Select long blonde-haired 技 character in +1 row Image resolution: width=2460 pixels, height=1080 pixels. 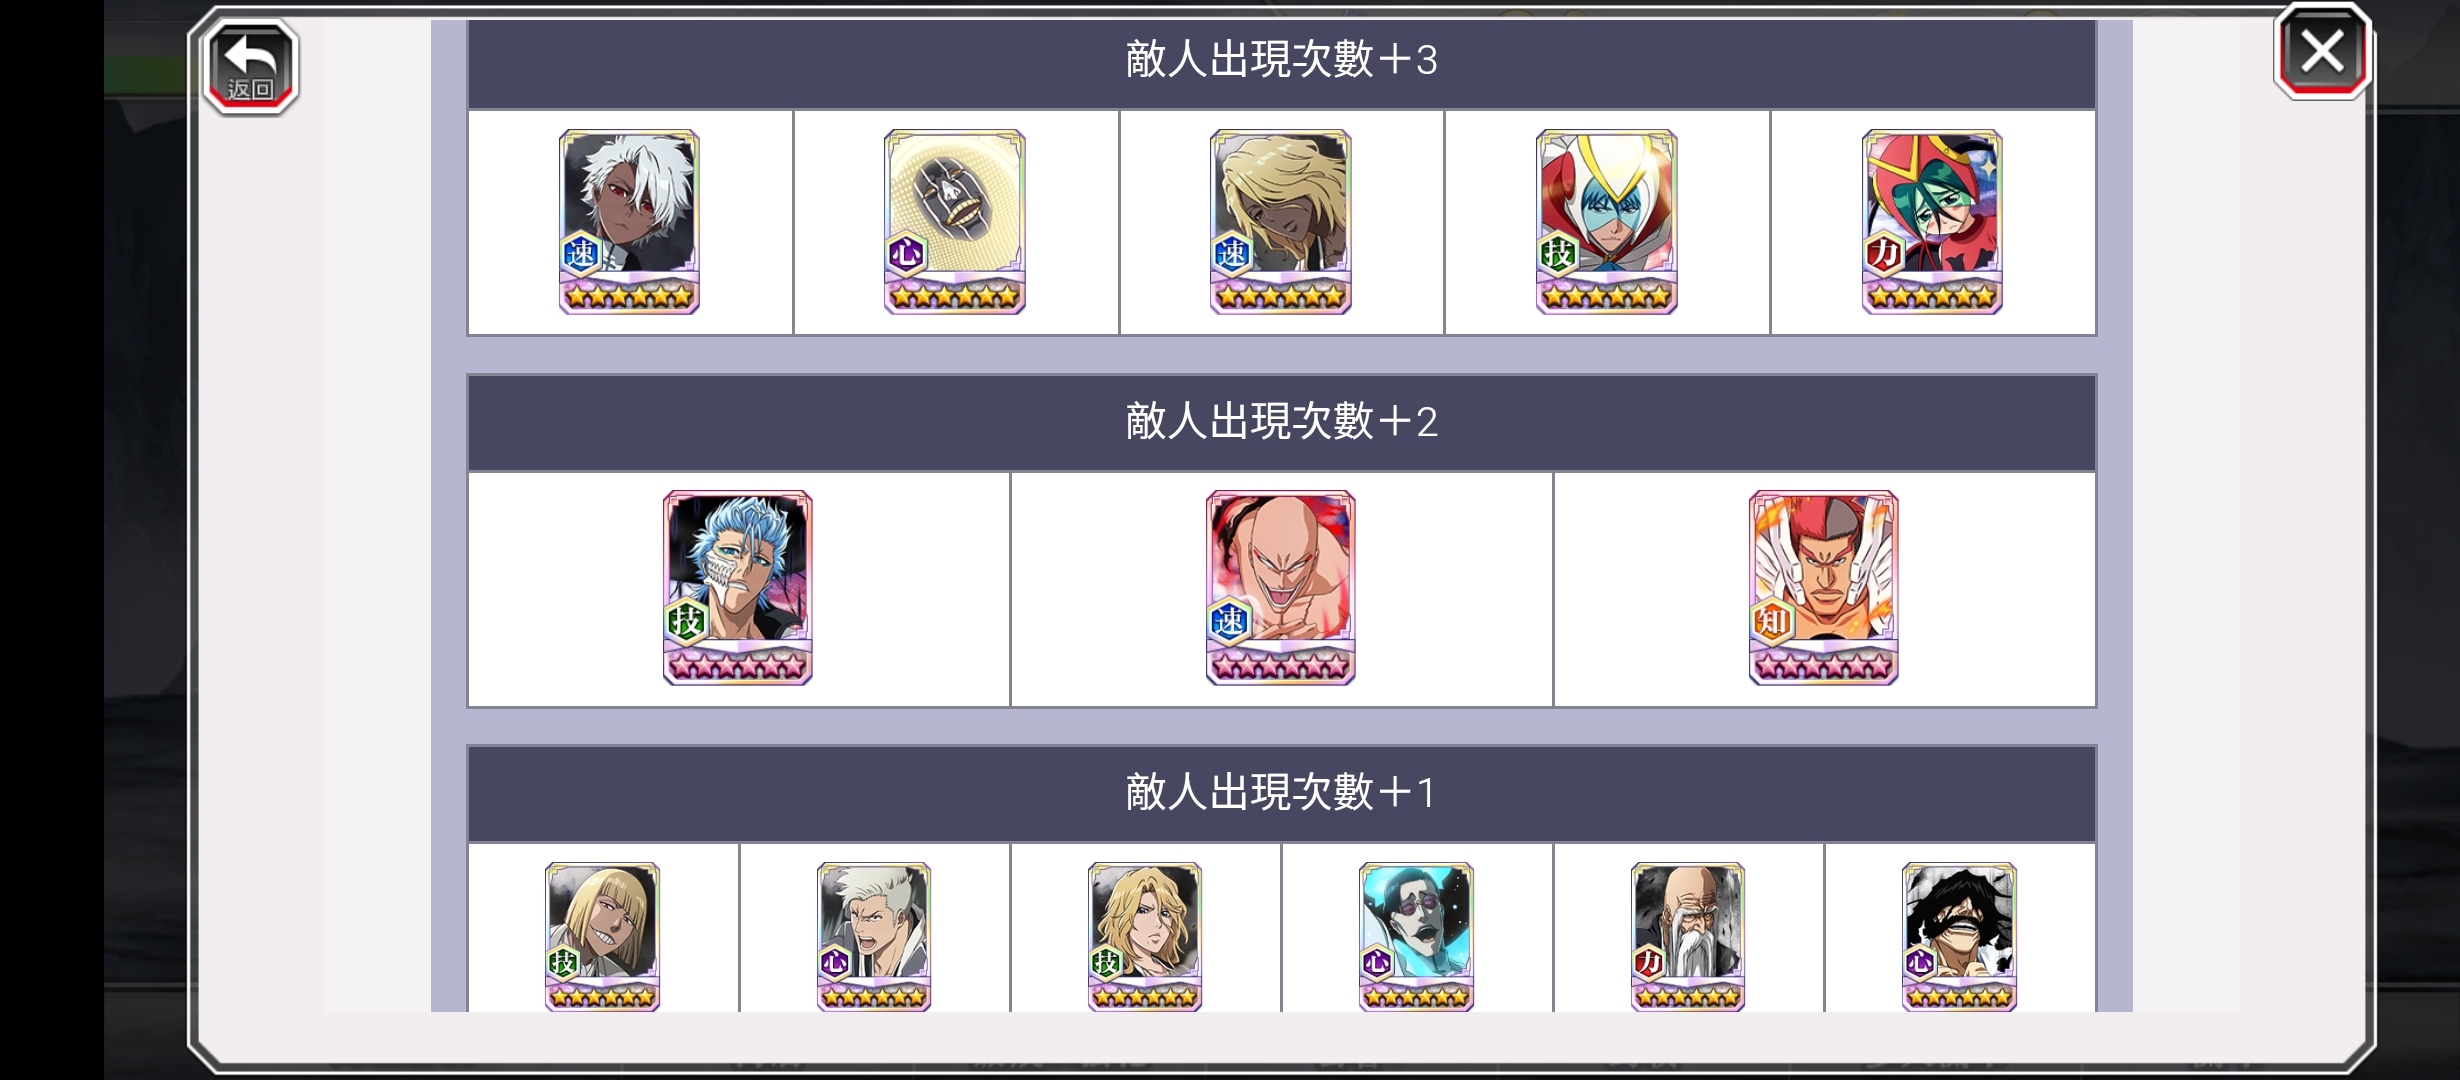[1145, 937]
